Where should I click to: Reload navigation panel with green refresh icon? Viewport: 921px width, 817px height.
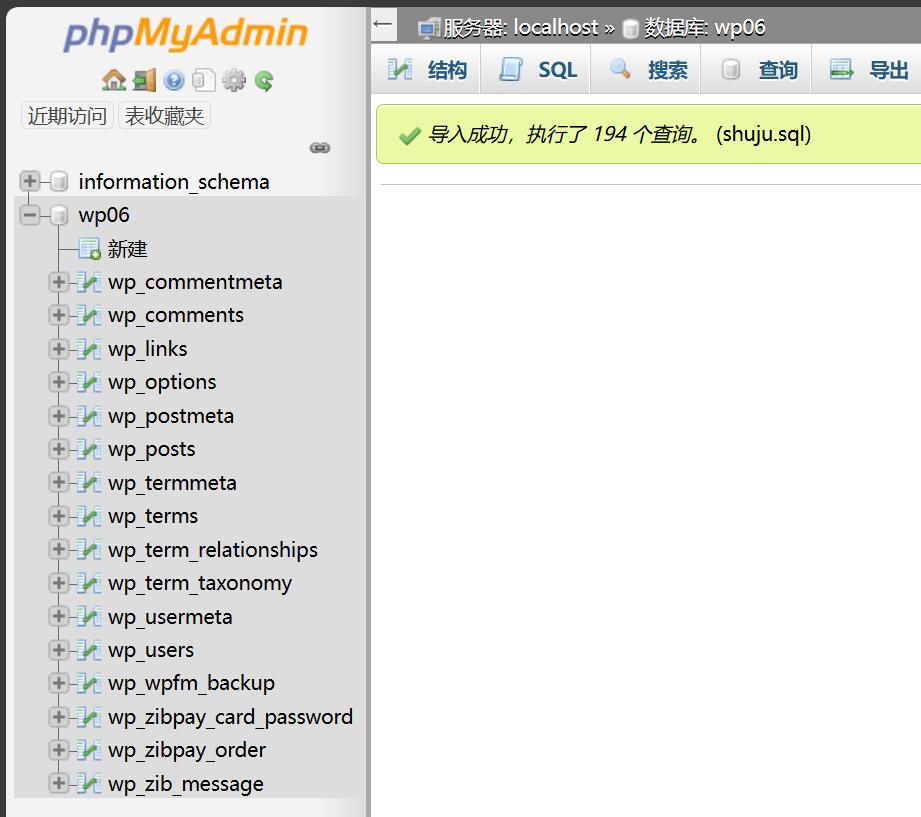tap(264, 81)
